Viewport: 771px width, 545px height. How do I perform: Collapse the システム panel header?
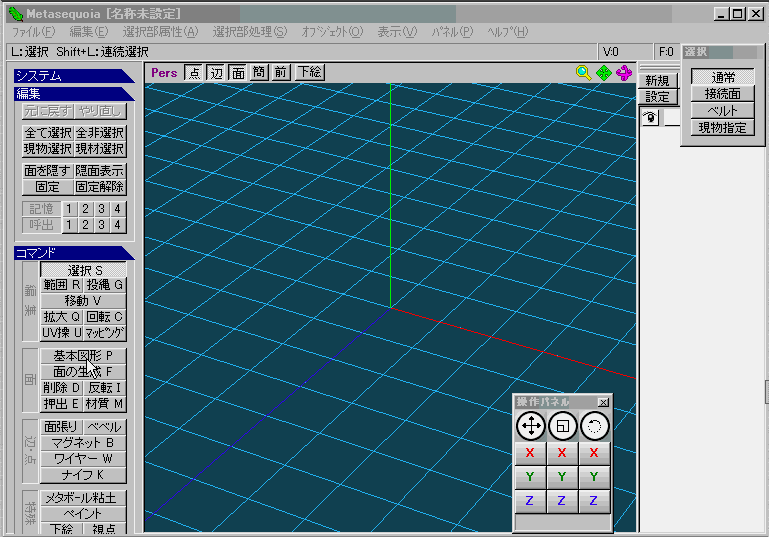click(74, 76)
